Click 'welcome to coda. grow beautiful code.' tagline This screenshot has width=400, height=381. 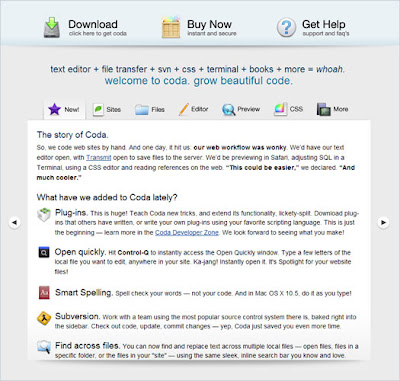[199, 81]
